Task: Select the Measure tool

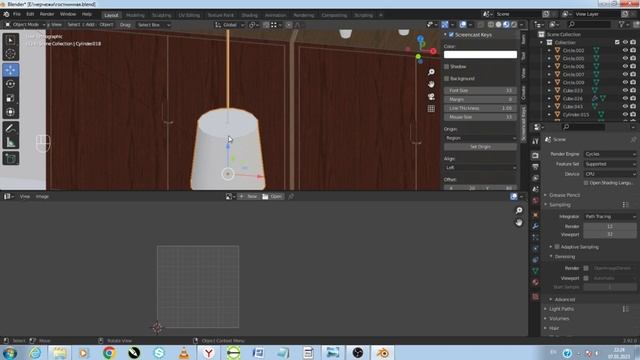Action: tap(11, 142)
